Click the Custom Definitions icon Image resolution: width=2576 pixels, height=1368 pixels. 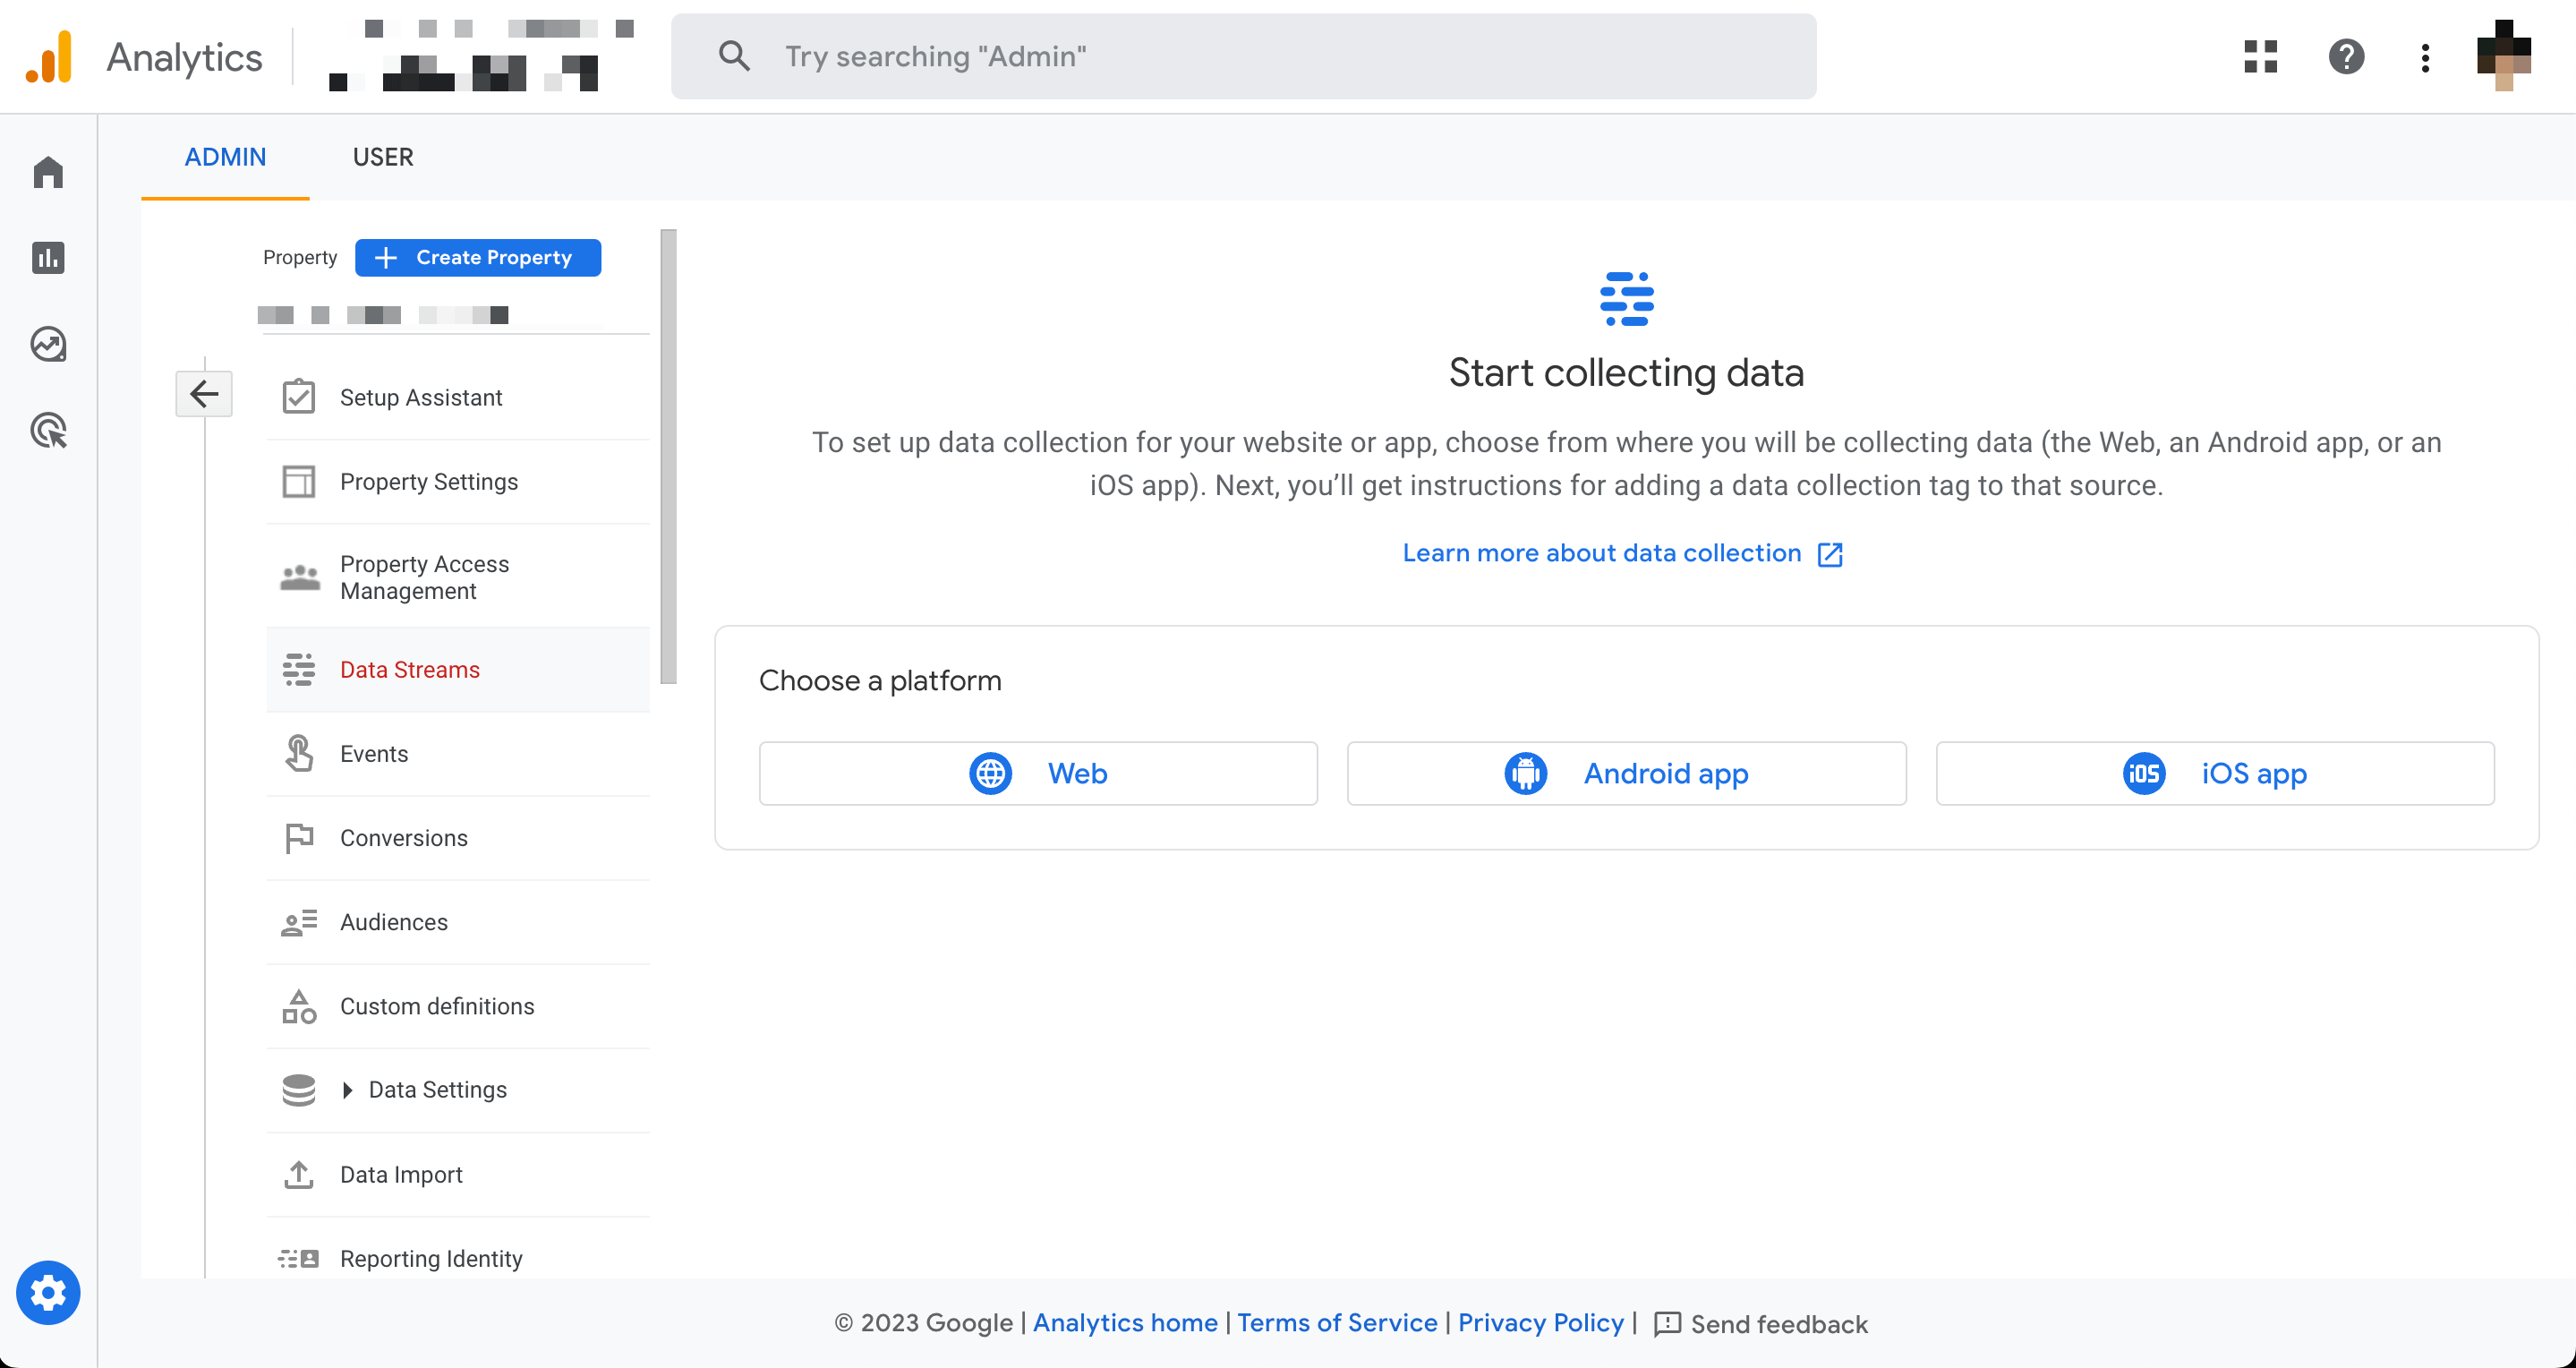(298, 1005)
